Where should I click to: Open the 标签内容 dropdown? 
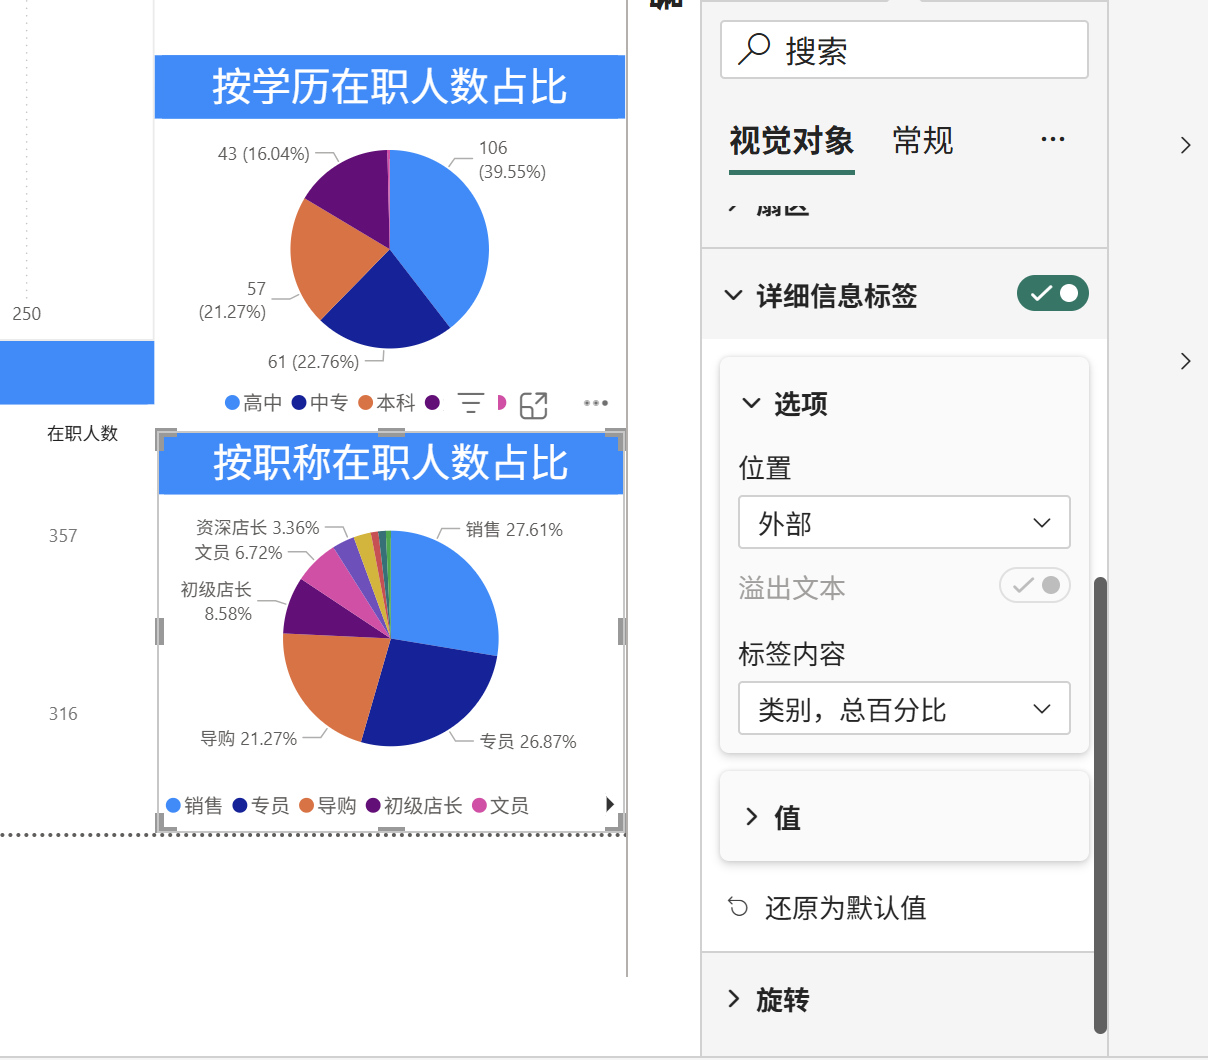coord(904,709)
